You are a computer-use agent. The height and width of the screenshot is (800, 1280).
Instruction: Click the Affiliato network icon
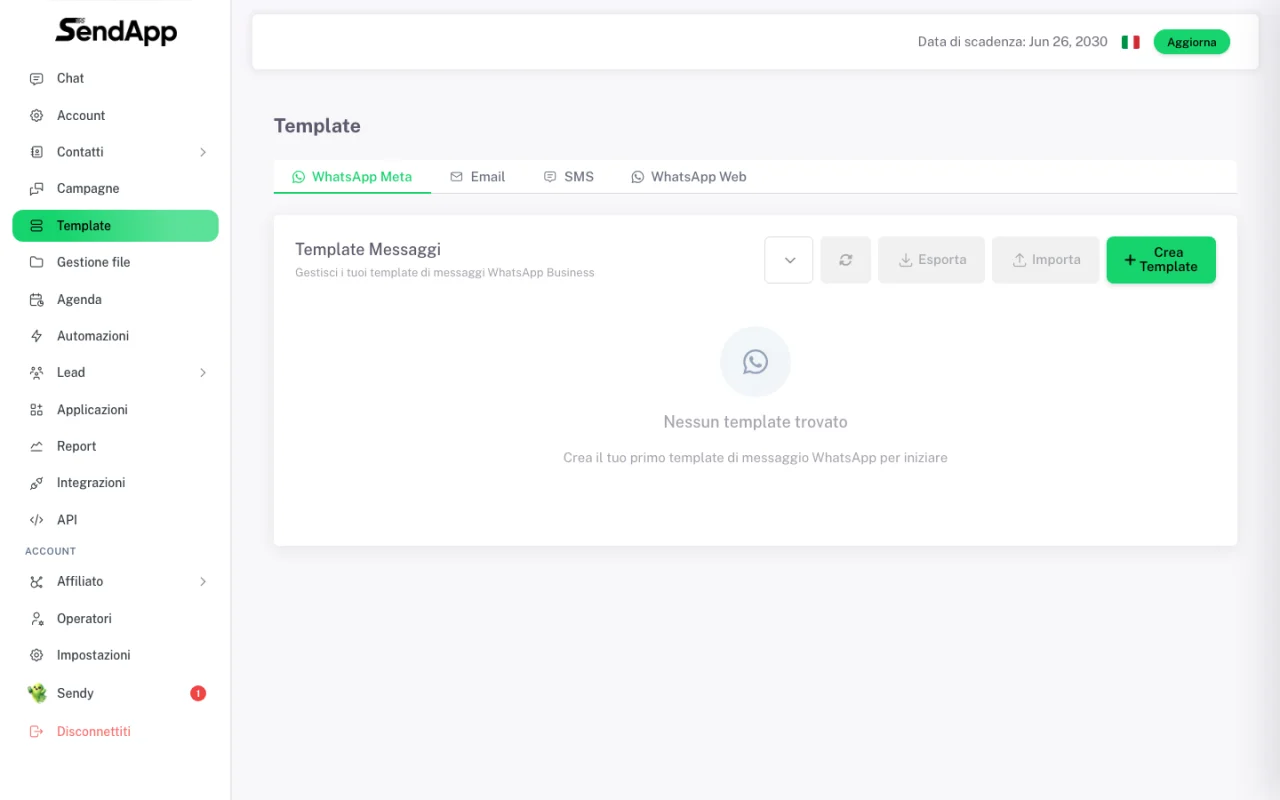pyautogui.click(x=37, y=582)
